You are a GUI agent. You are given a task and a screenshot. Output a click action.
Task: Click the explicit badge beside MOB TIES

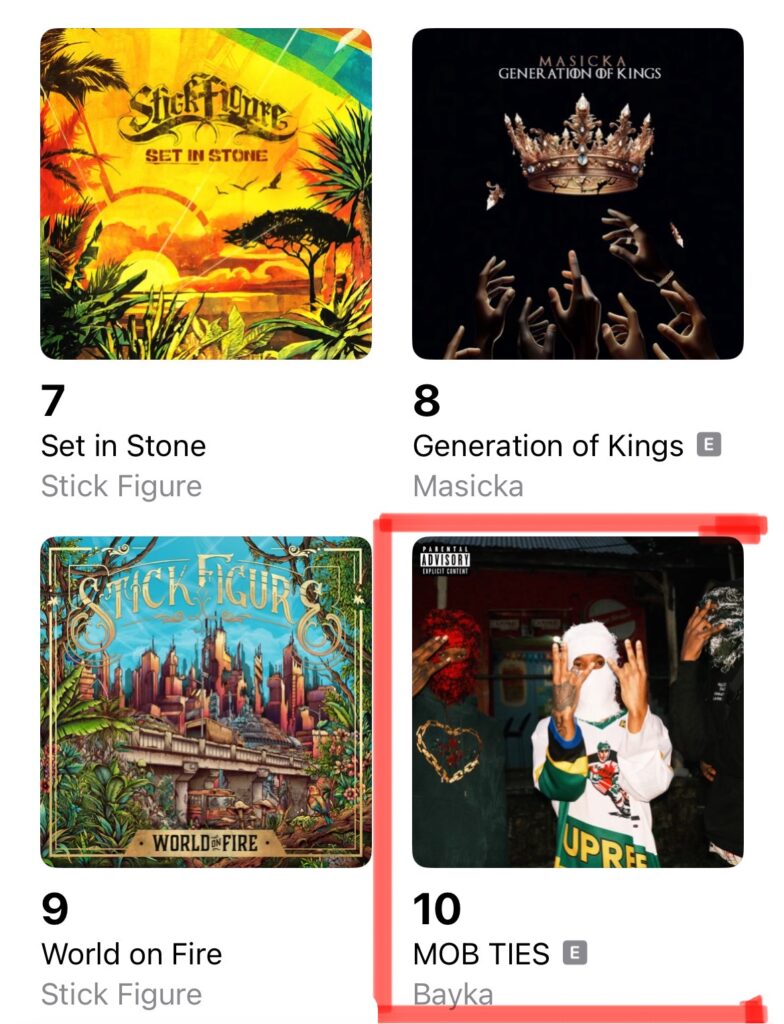575,953
